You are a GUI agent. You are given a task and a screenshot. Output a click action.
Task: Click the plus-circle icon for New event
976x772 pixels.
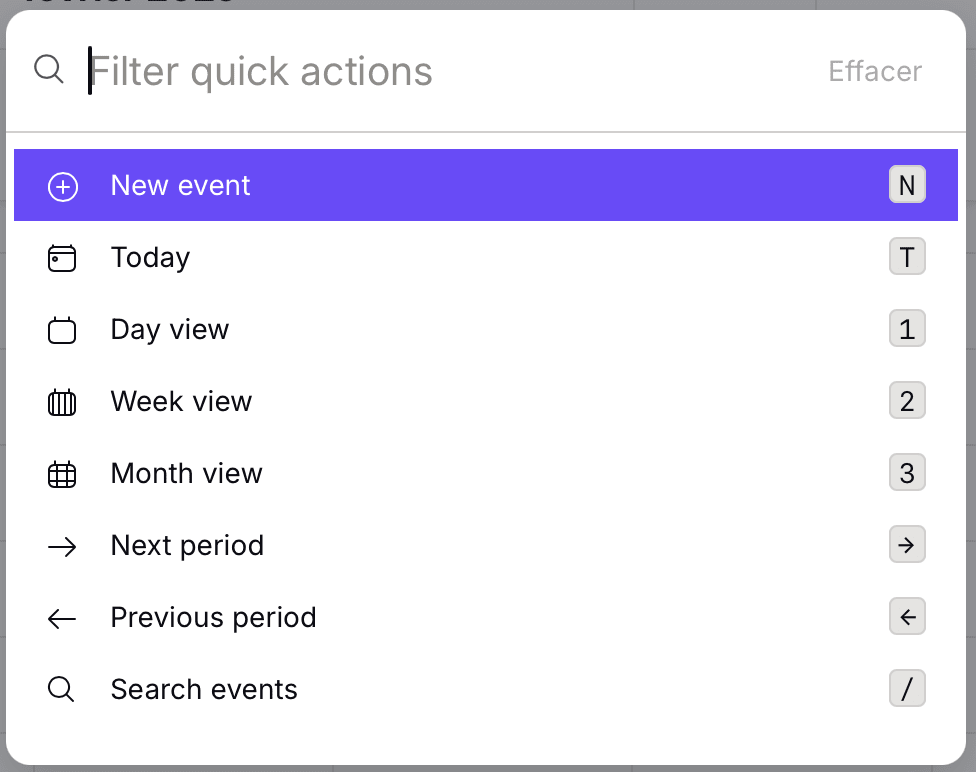pos(62,187)
